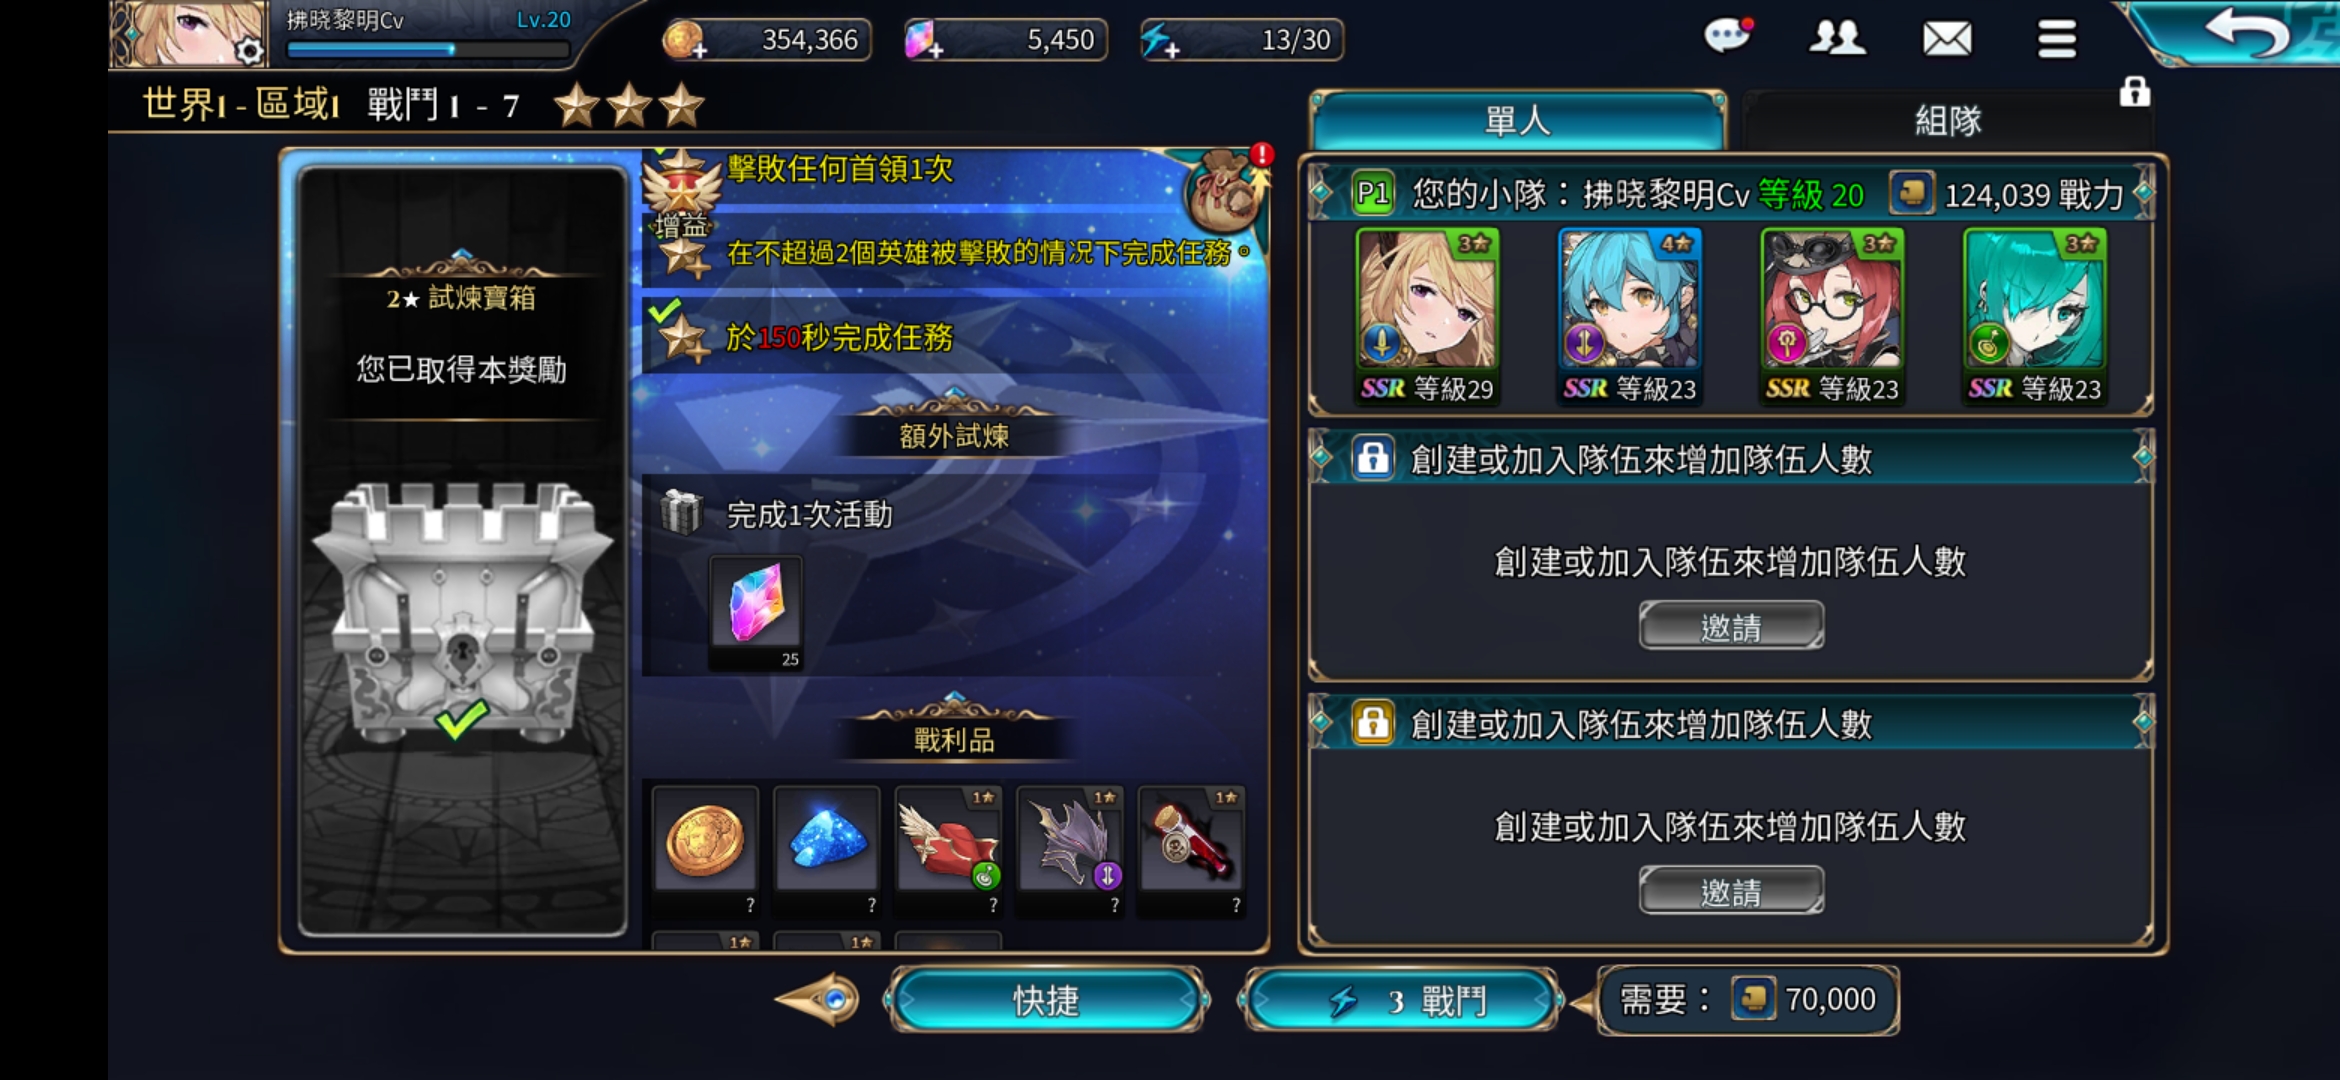Open the loot bag with alert badge
Screen dimensions: 2340x1080
coord(1226,189)
